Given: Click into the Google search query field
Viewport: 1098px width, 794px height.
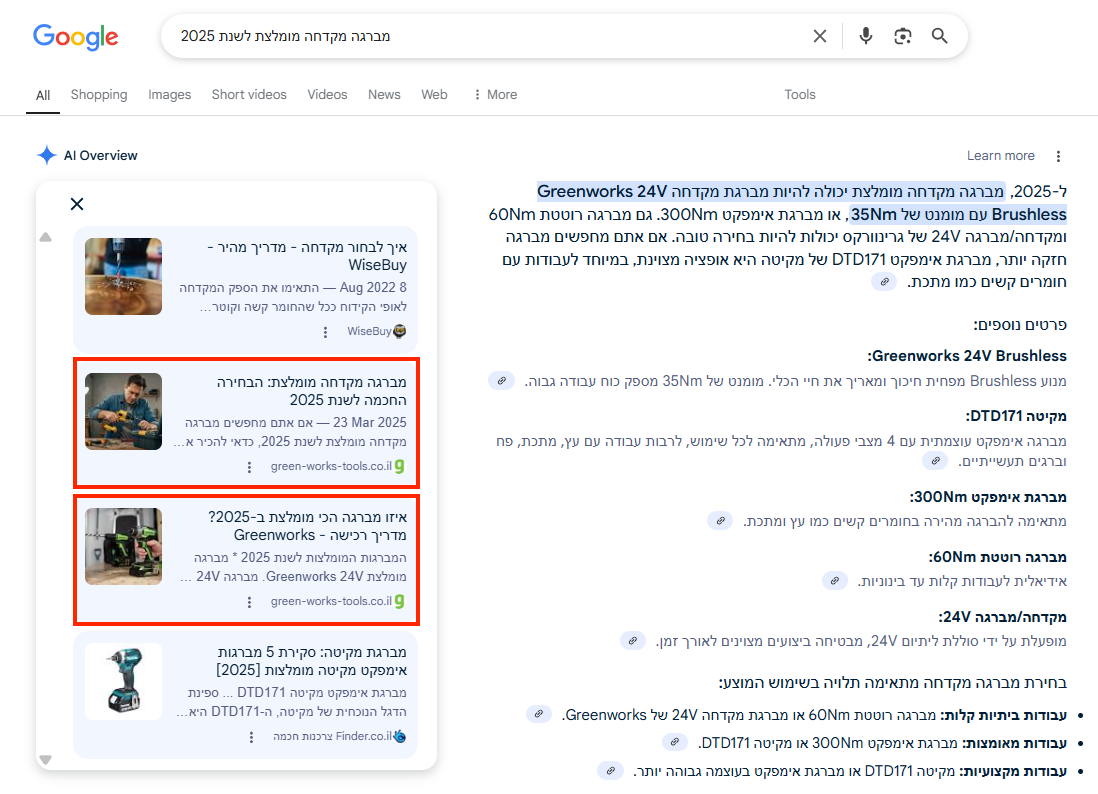Looking at the screenshot, I should pos(483,36).
